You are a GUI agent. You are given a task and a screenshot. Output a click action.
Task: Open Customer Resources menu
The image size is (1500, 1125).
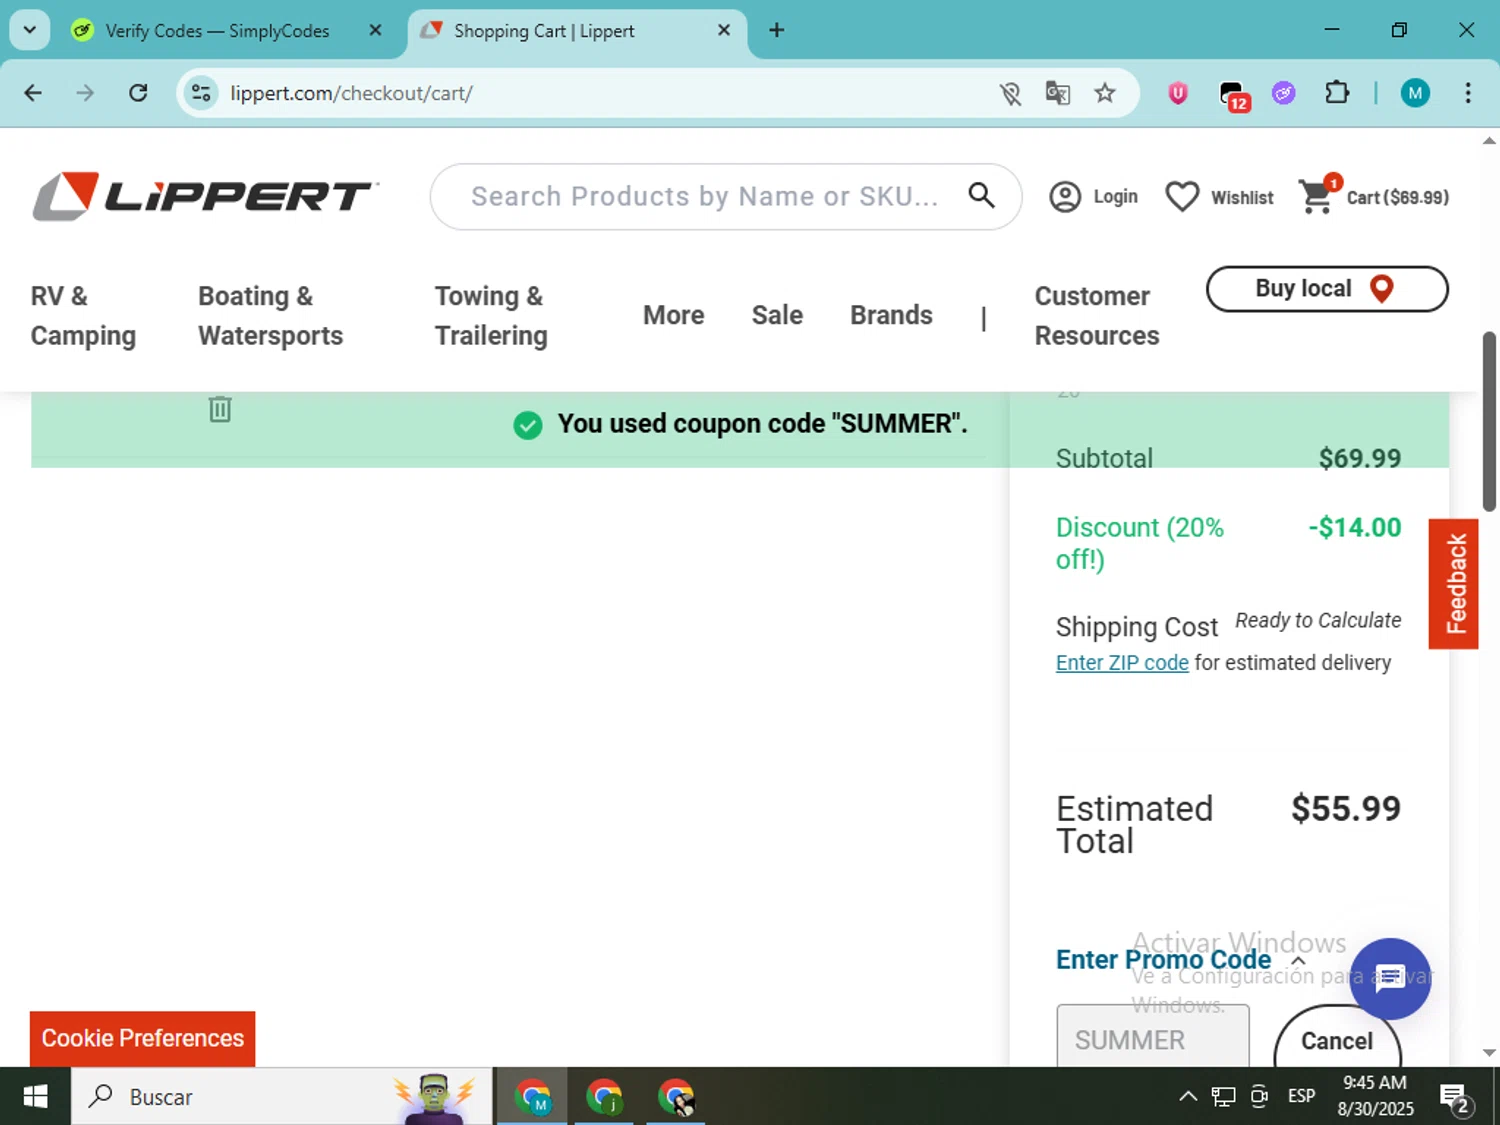[x=1096, y=316]
